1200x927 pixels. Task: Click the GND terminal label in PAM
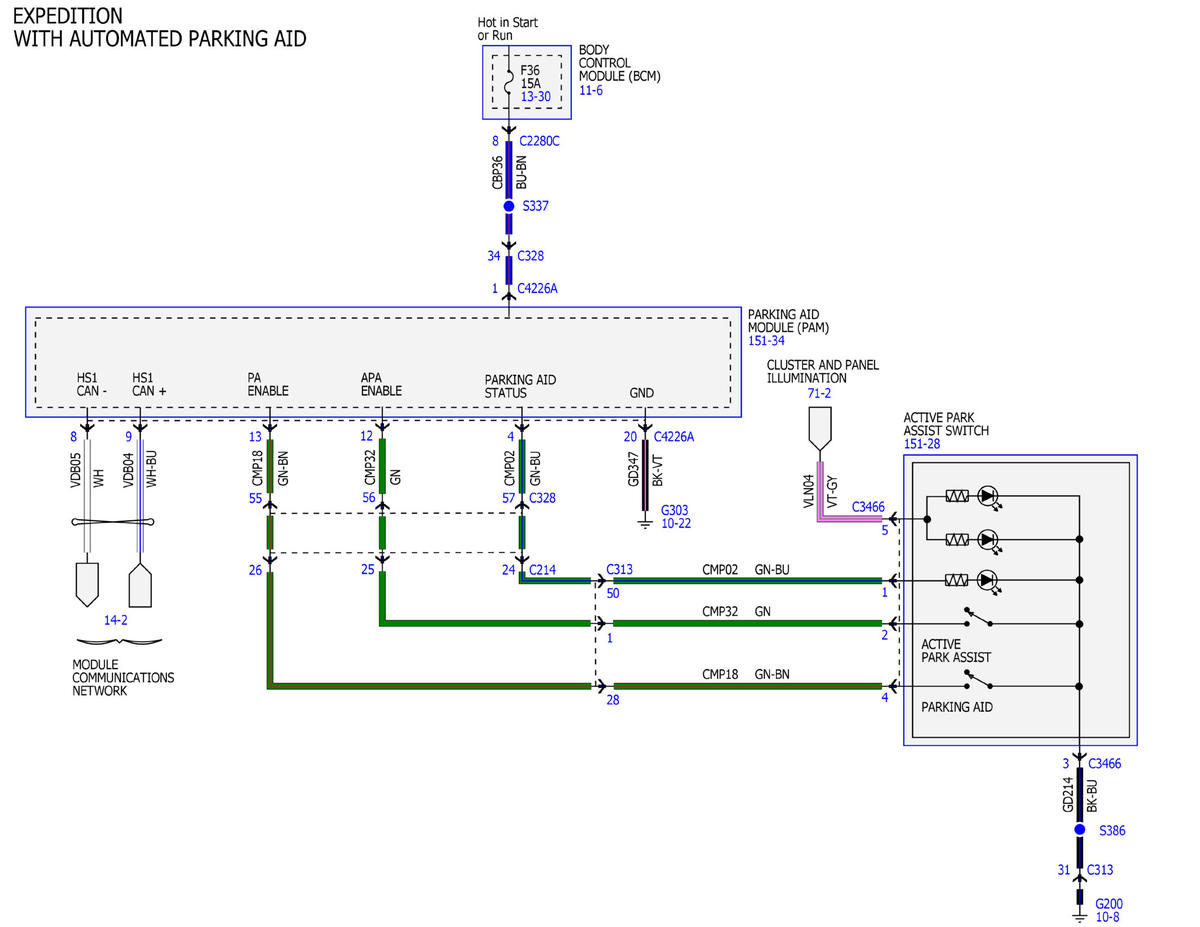tap(642, 393)
